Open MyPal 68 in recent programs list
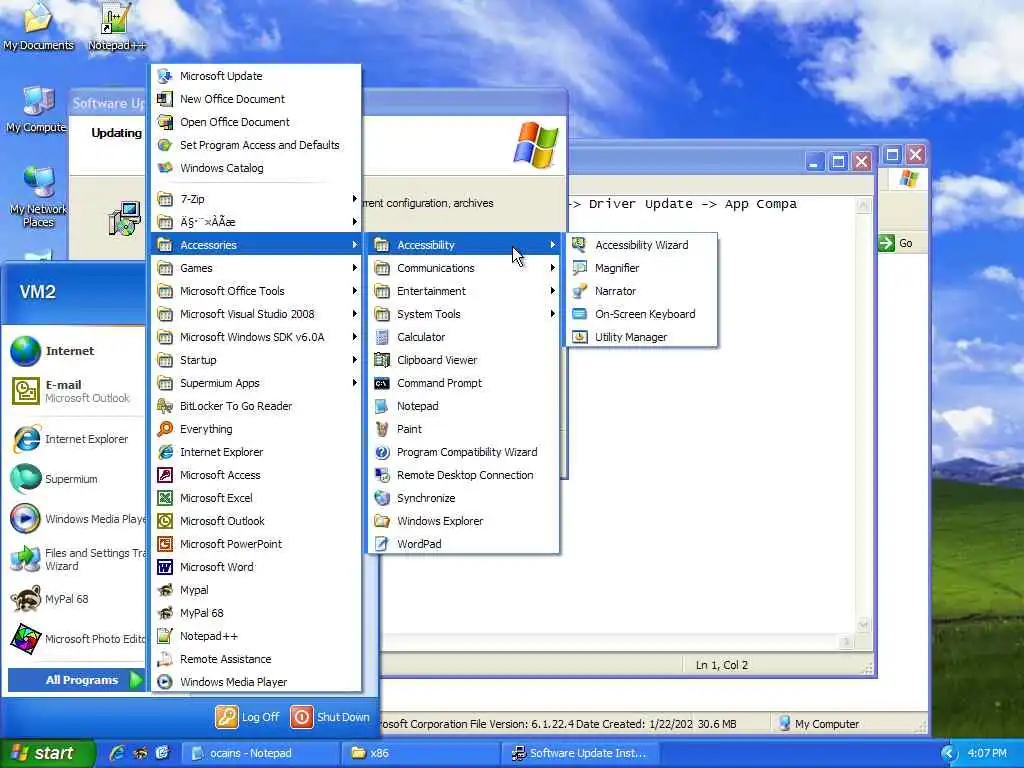This screenshot has width=1024, height=768. [73, 599]
